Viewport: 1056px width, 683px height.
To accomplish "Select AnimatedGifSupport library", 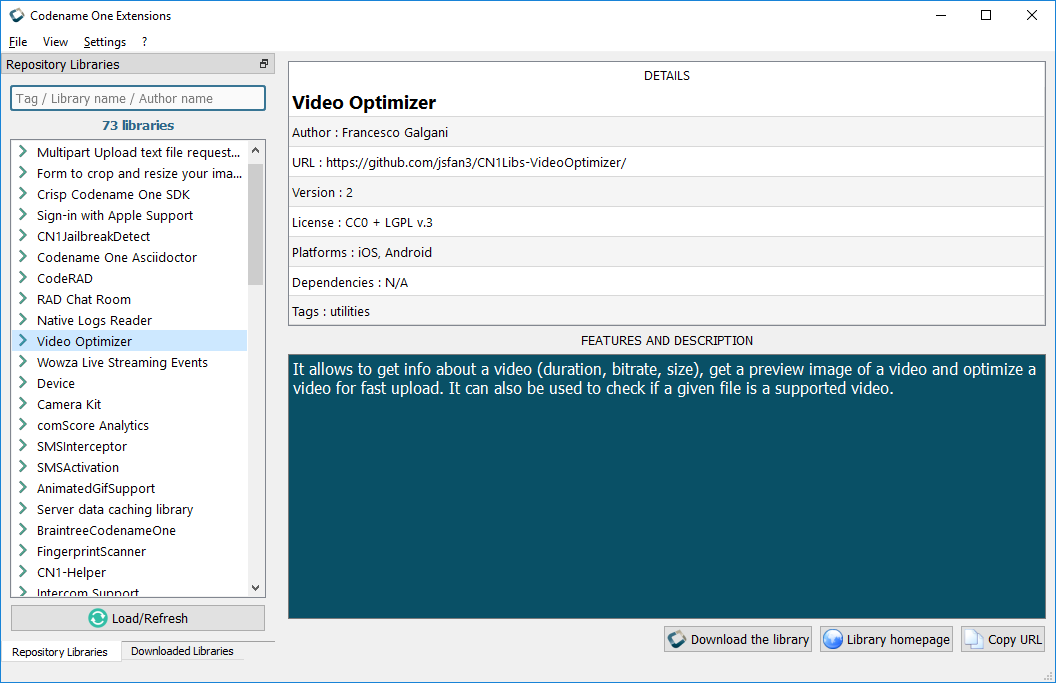I will click(96, 488).
